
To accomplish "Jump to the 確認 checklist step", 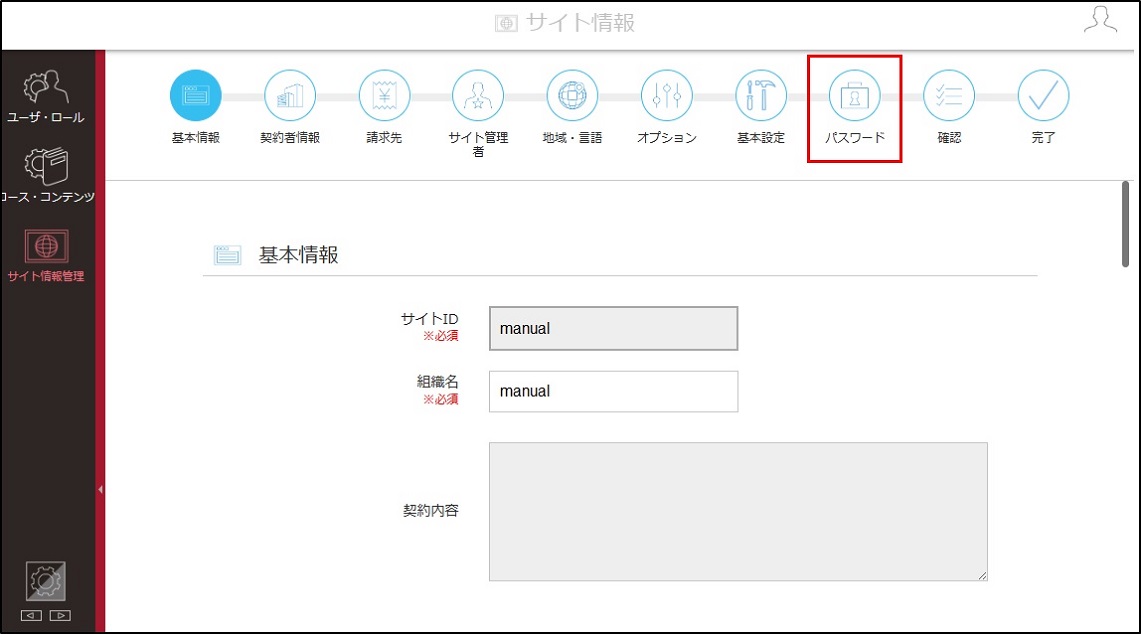I will pos(949,95).
